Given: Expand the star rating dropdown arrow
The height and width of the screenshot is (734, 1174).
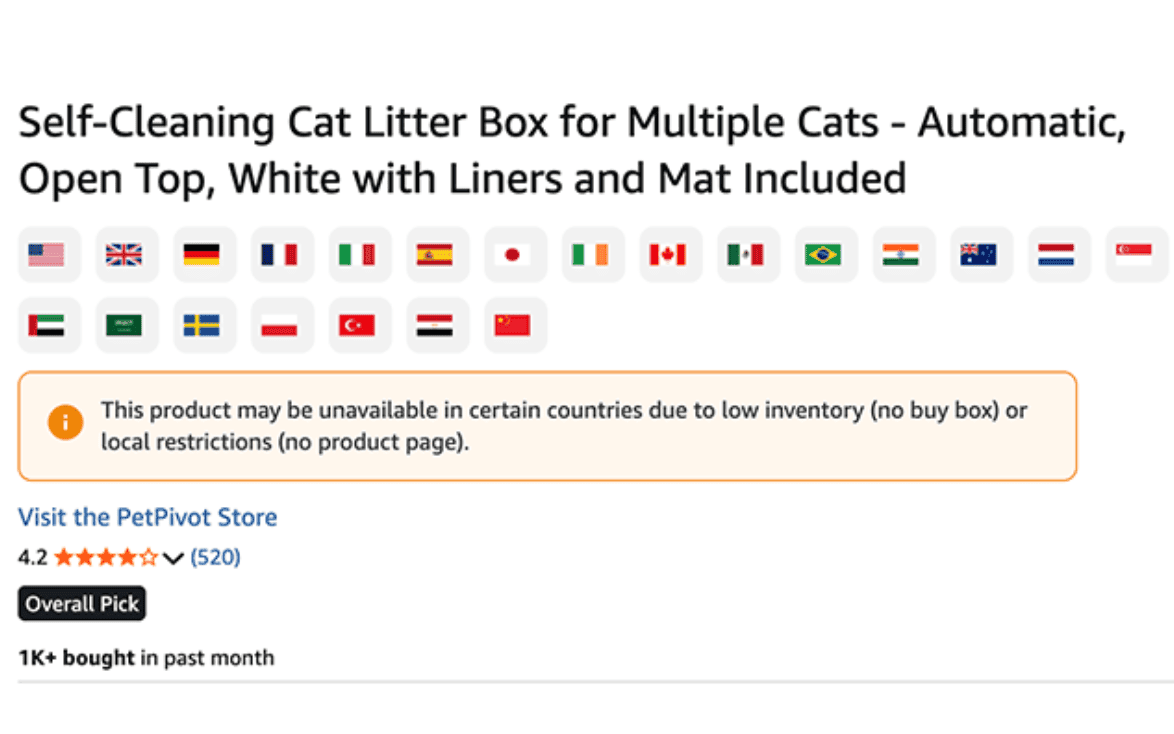Looking at the screenshot, I should point(173,558).
